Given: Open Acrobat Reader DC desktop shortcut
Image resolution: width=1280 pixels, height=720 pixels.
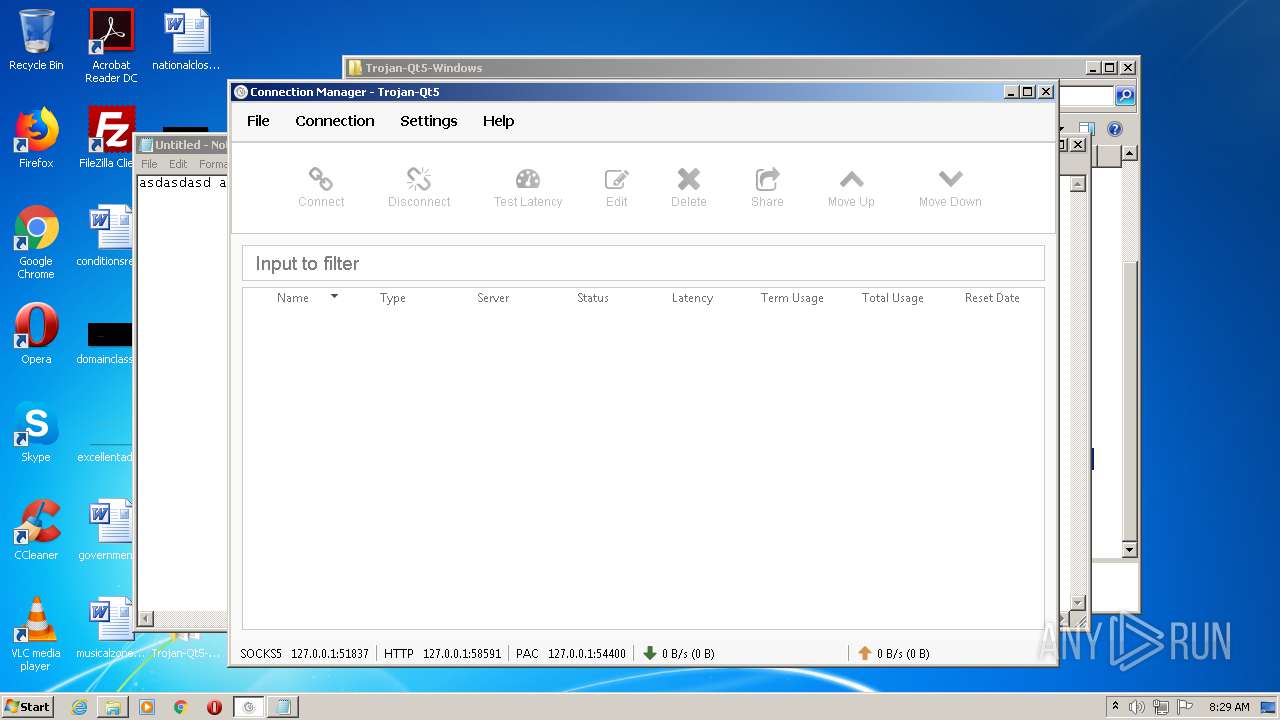Looking at the screenshot, I should click(x=111, y=46).
